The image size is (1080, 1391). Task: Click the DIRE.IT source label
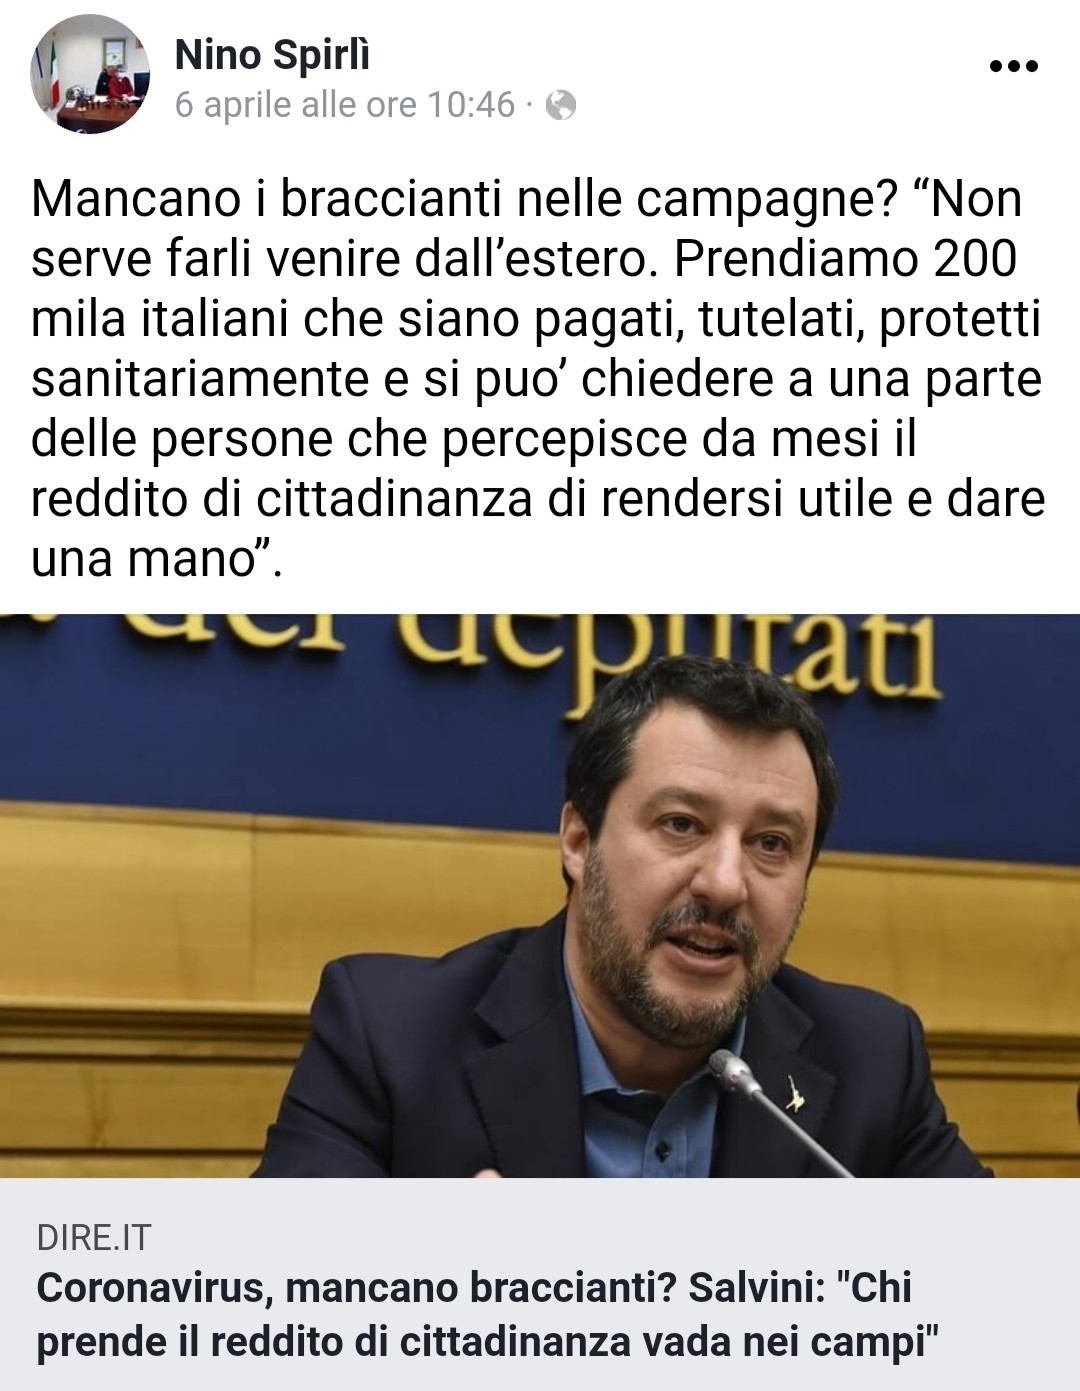click(x=93, y=1238)
